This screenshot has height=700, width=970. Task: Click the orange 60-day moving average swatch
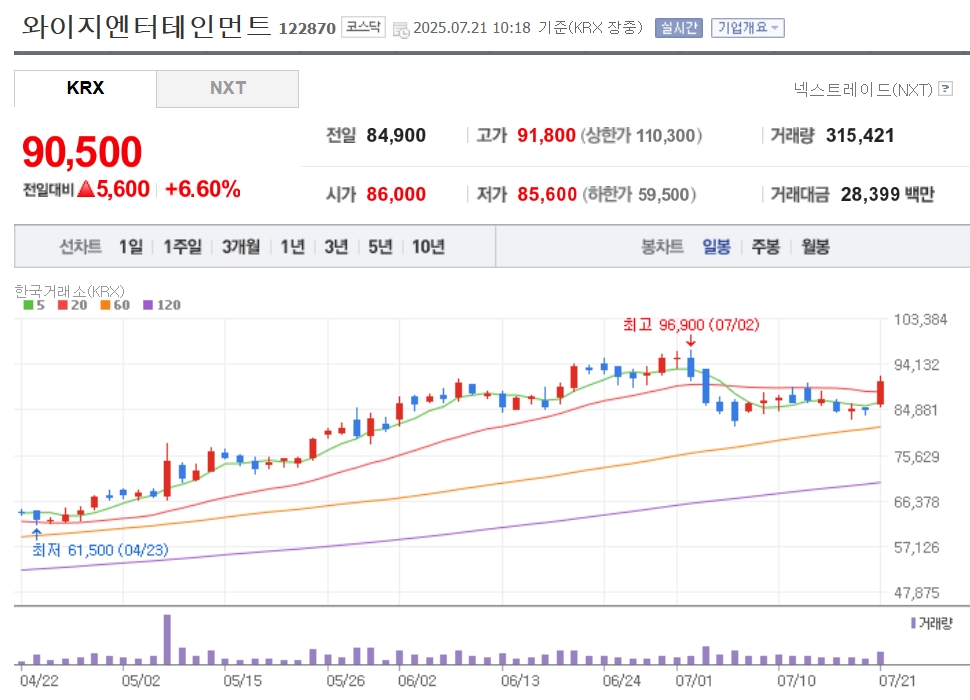click(x=105, y=305)
